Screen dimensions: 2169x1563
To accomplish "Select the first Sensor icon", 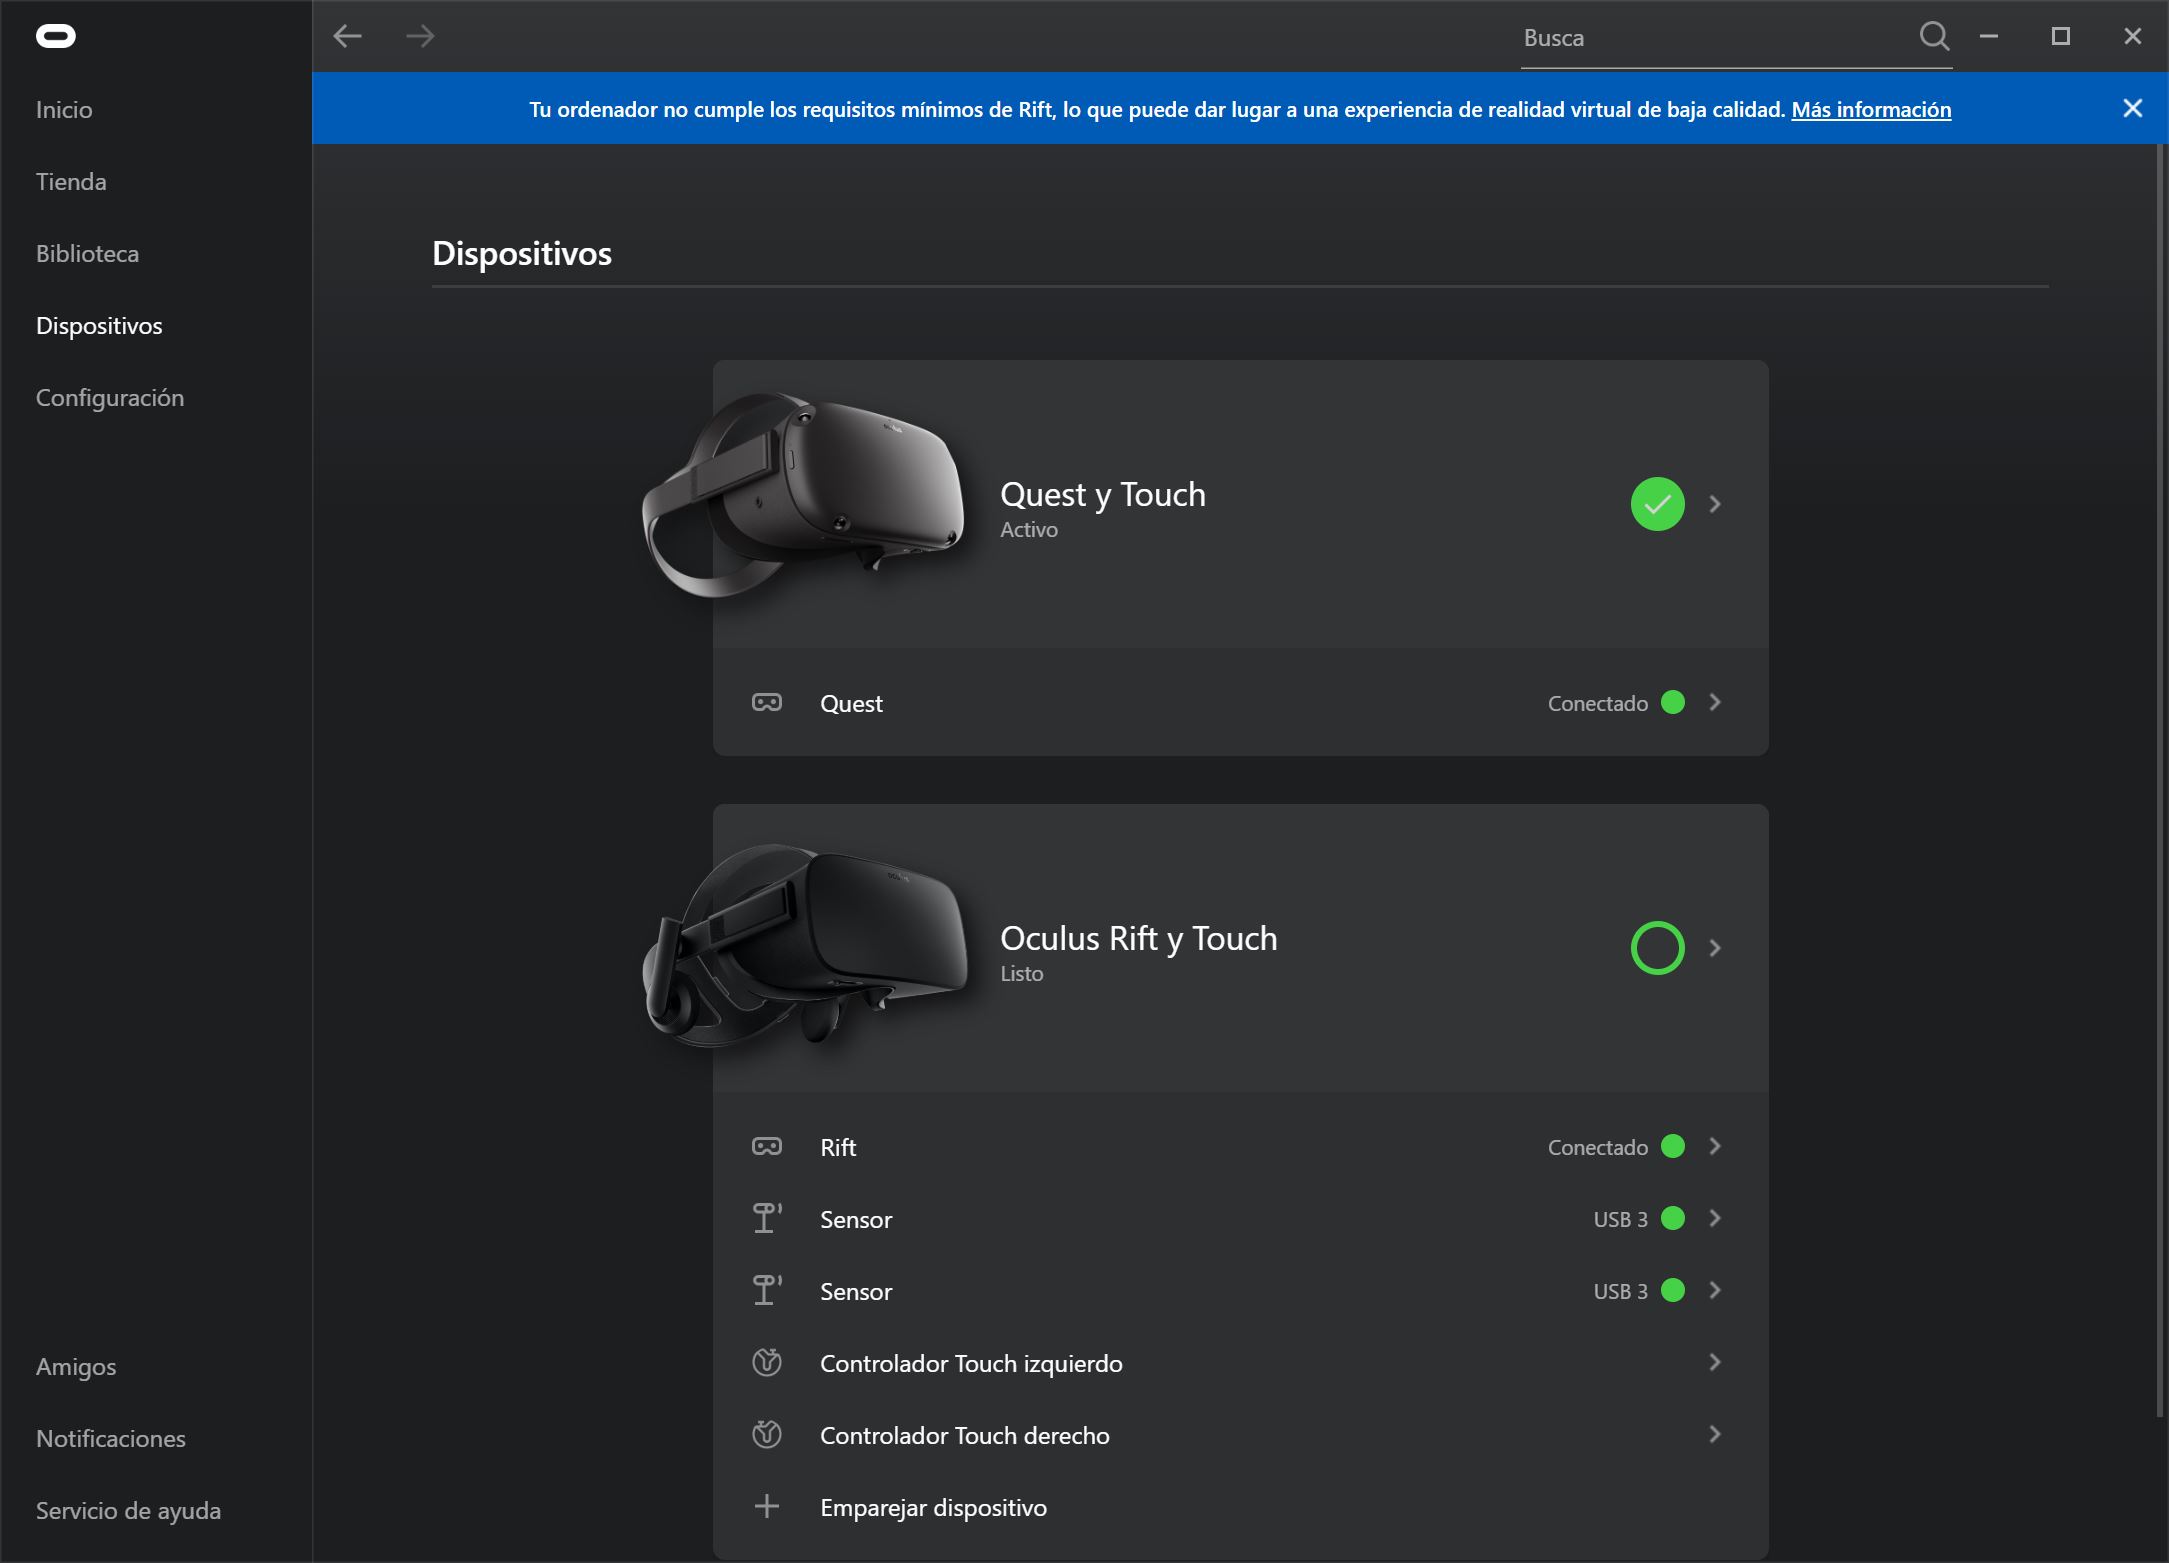I will pyautogui.click(x=766, y=1219).
